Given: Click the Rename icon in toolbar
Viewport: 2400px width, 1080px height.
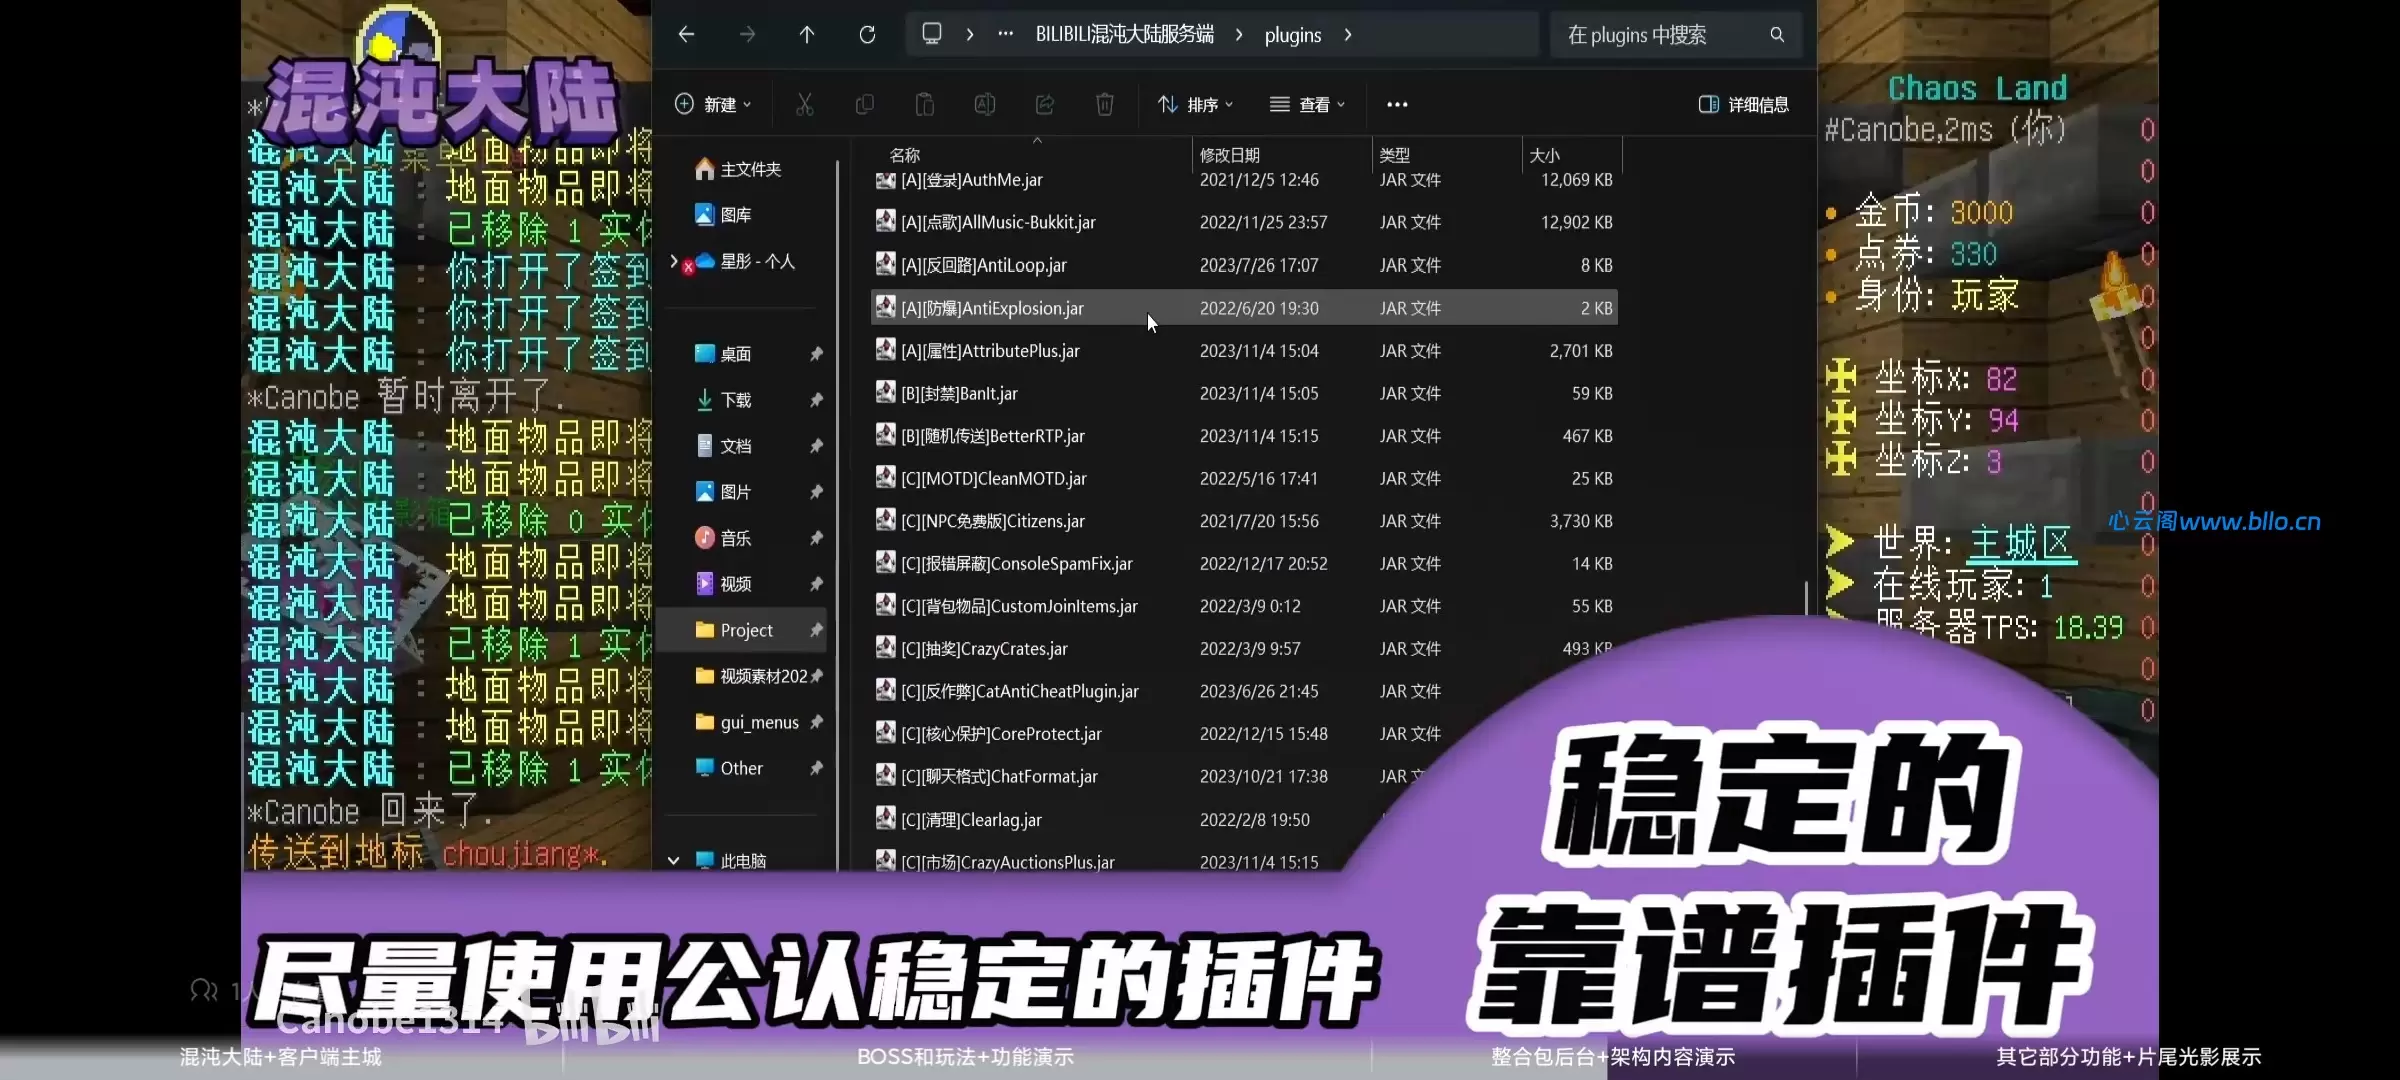Looking at the screenshot, I should [985, 104].
